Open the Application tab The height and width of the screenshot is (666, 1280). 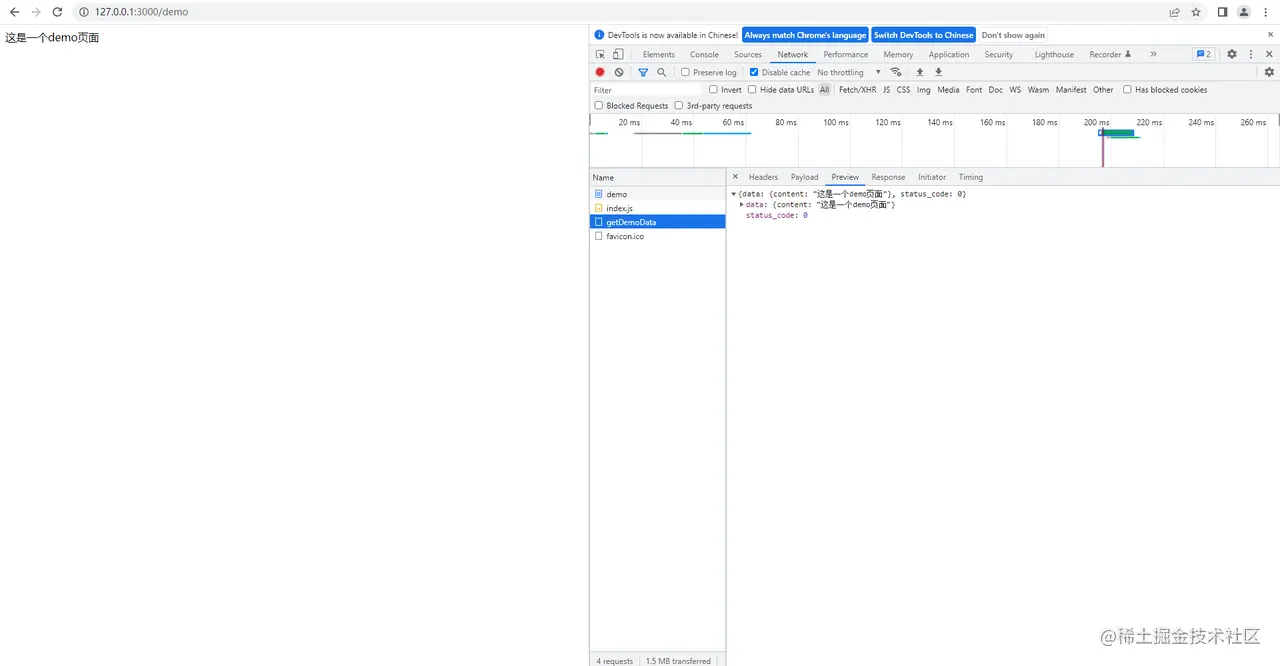[949, 54]
